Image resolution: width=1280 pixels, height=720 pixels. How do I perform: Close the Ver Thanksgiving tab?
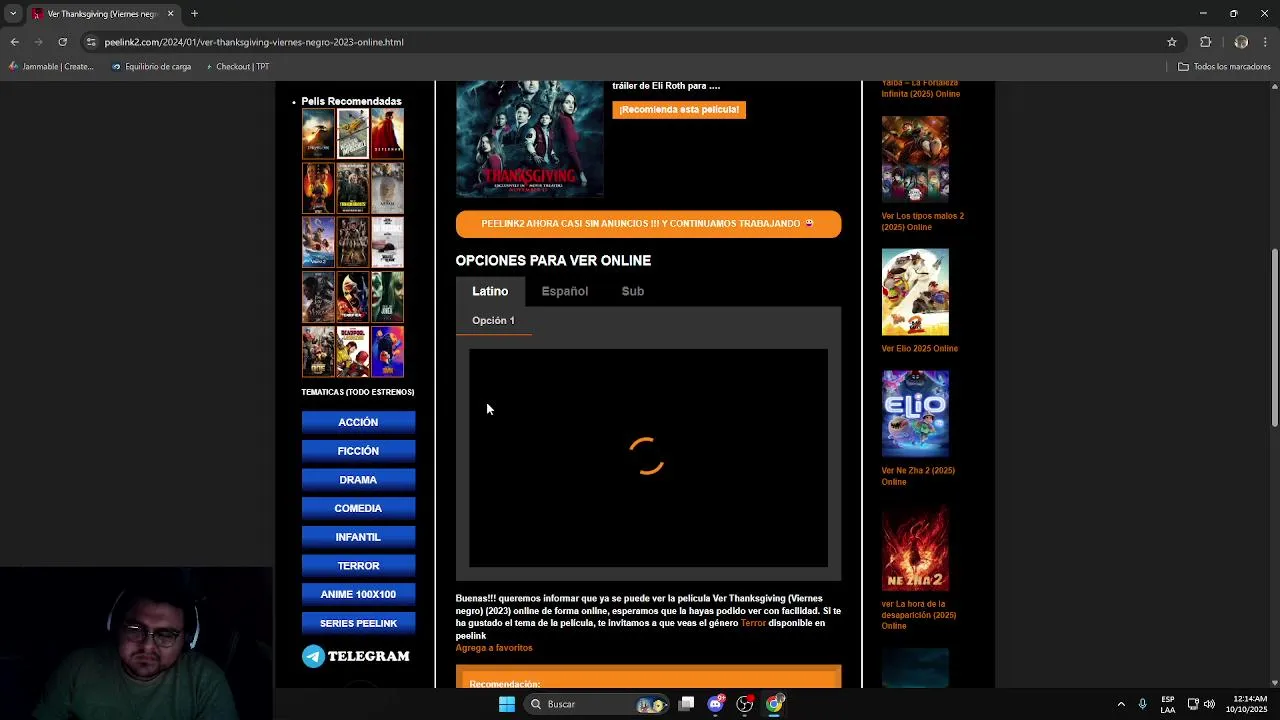[170, 14]
